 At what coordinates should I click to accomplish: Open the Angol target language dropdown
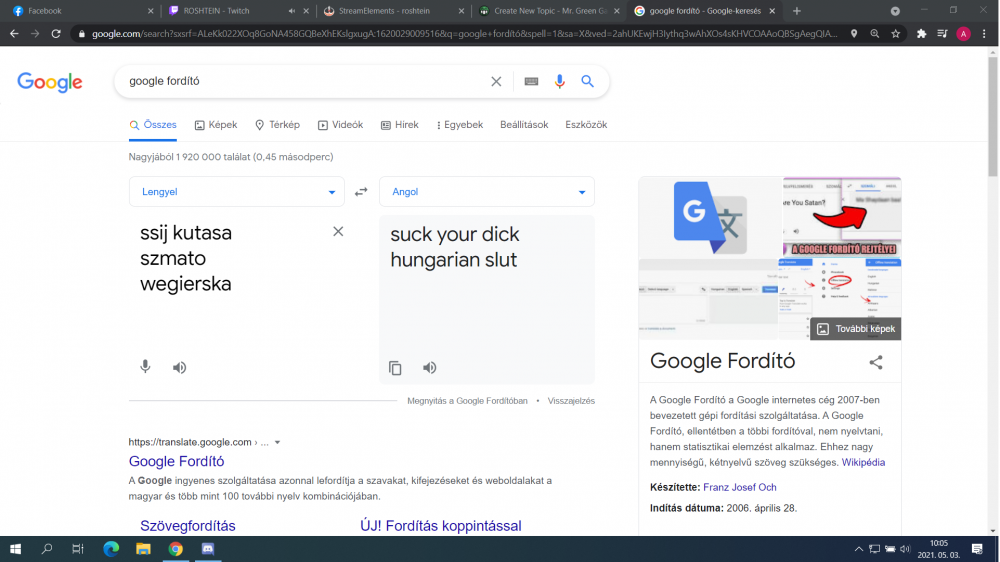coord(486,192)
